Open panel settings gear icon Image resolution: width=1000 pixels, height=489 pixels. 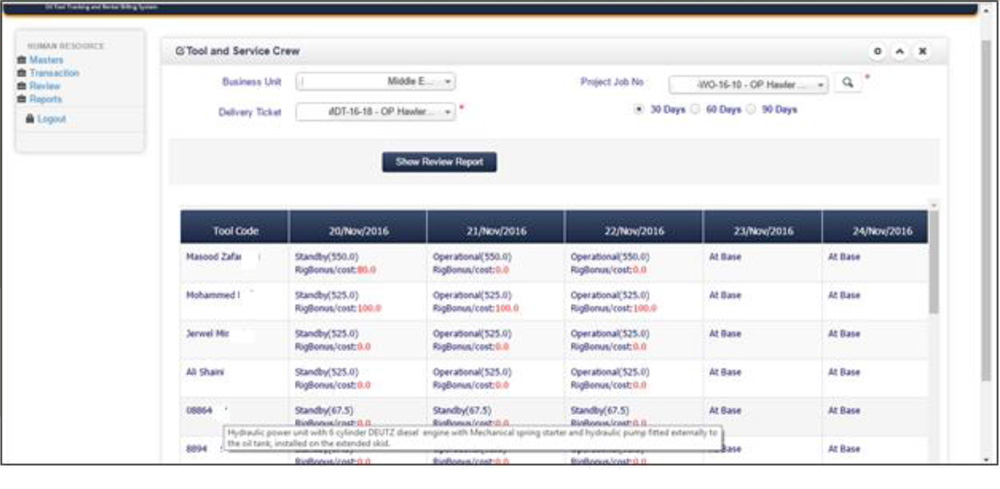pos(878,51)
